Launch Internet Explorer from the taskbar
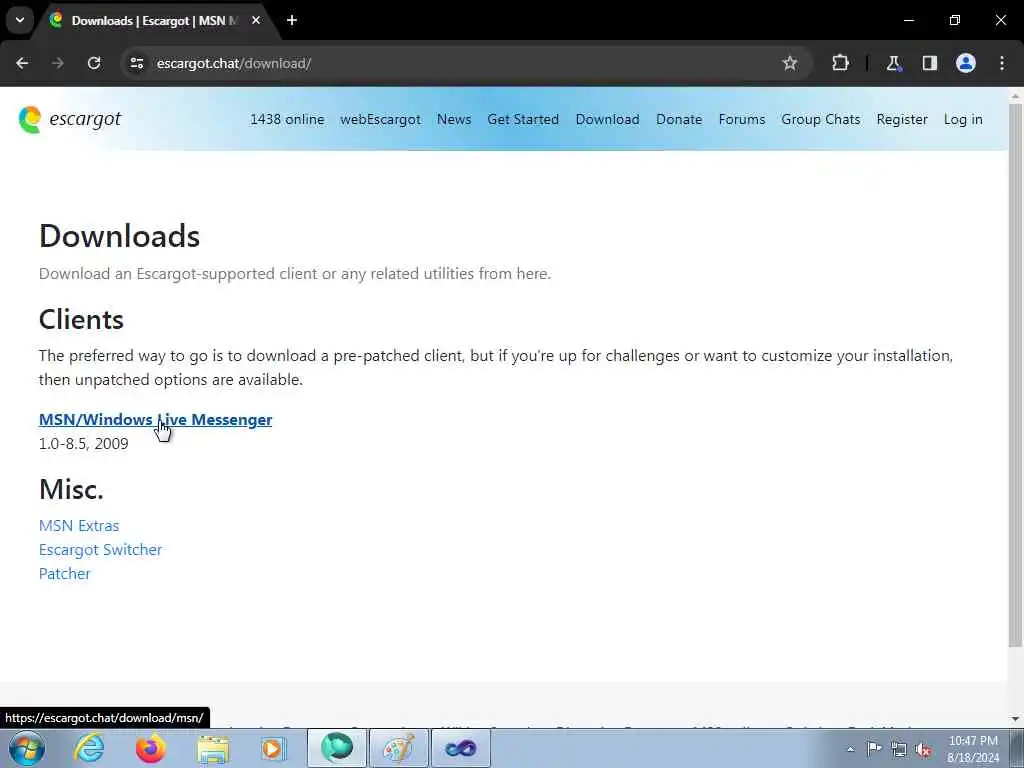 tap(89, 748)
